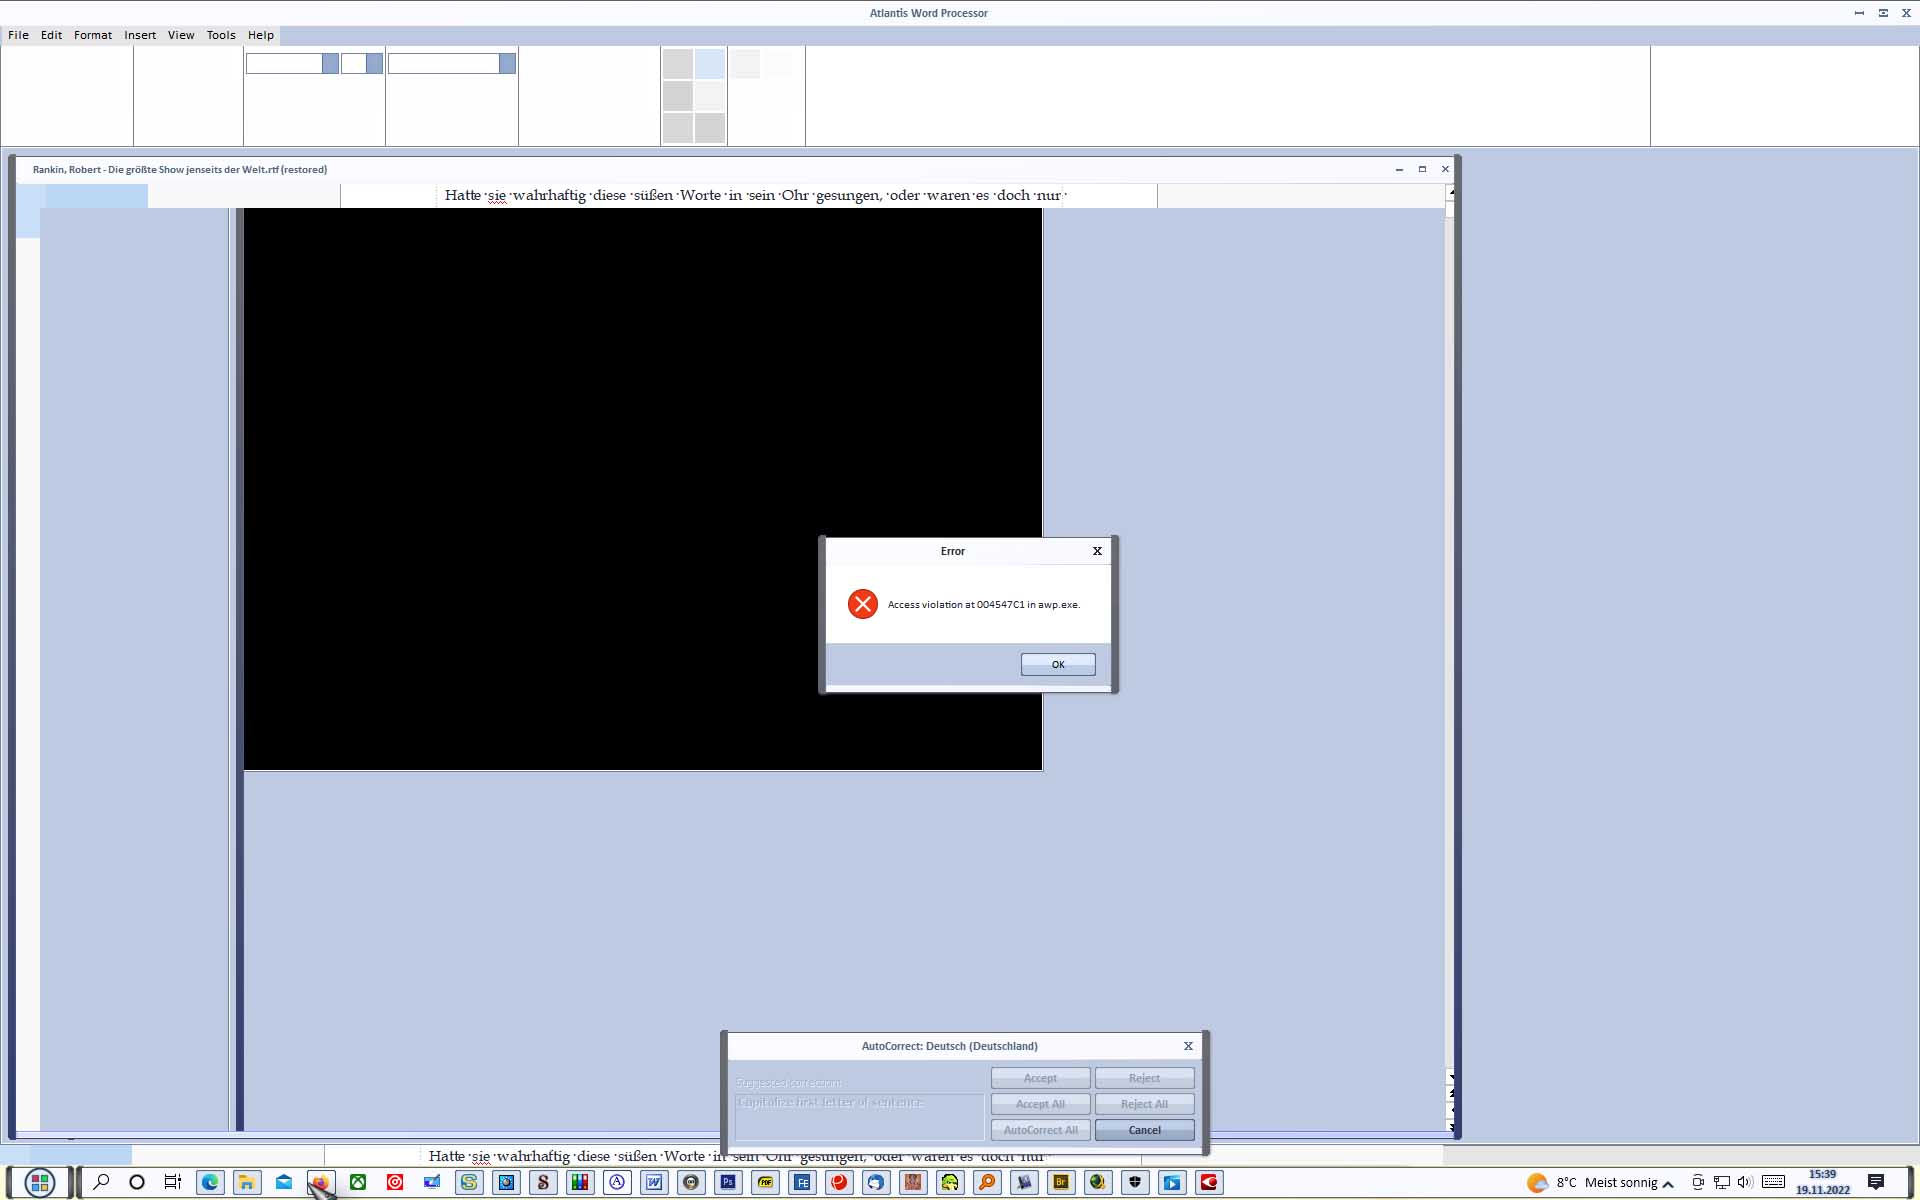Click Cancel in AutoCorrect dialog
The height and width of the screenshot is (1200, 1920).
pos(1144,1130)
